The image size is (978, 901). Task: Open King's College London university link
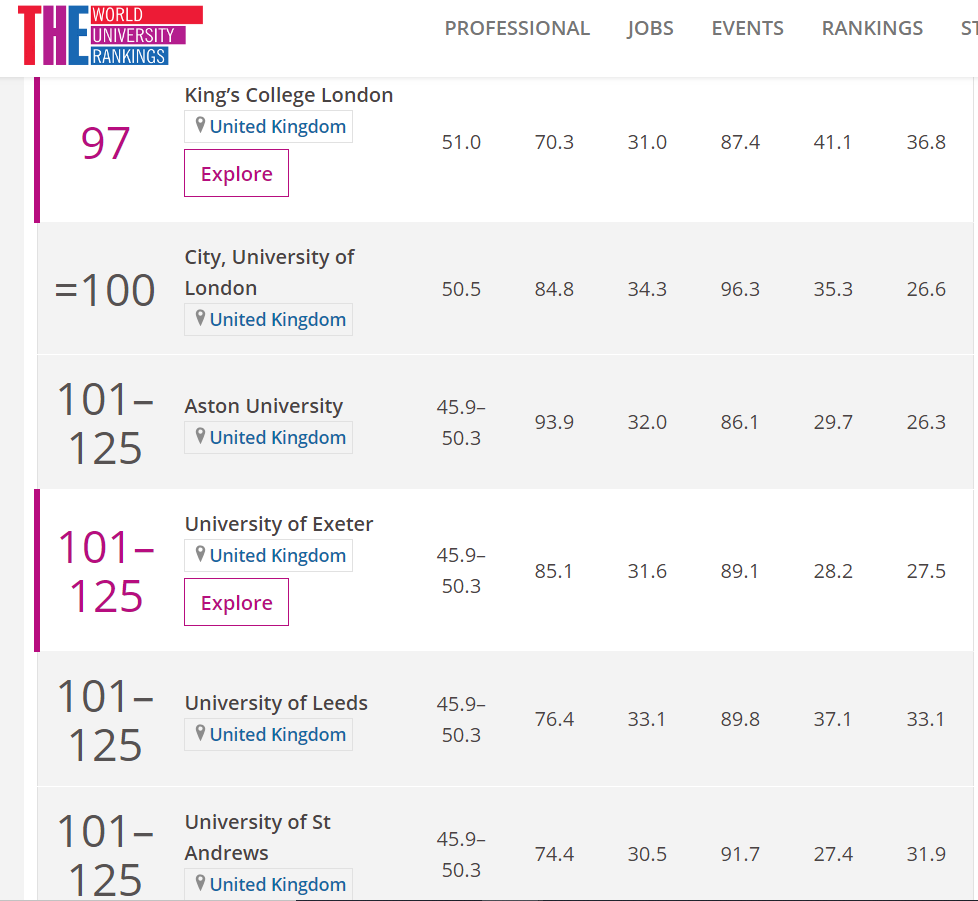coord(288,95)
